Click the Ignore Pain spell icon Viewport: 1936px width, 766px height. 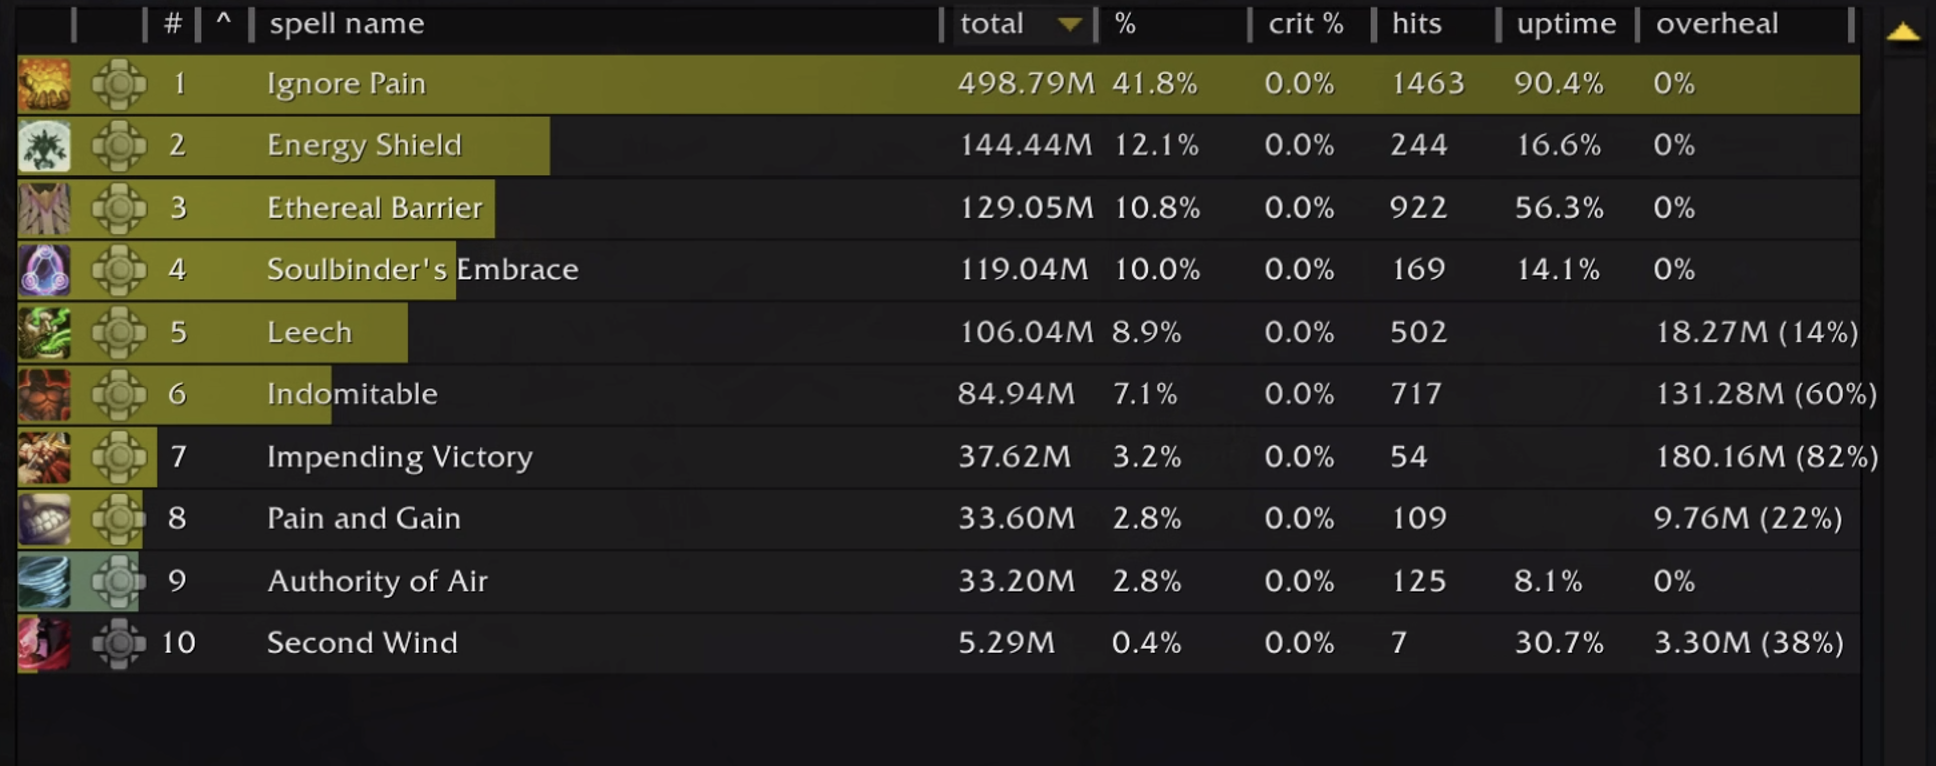pyautogui.click(x=44, y=84)
